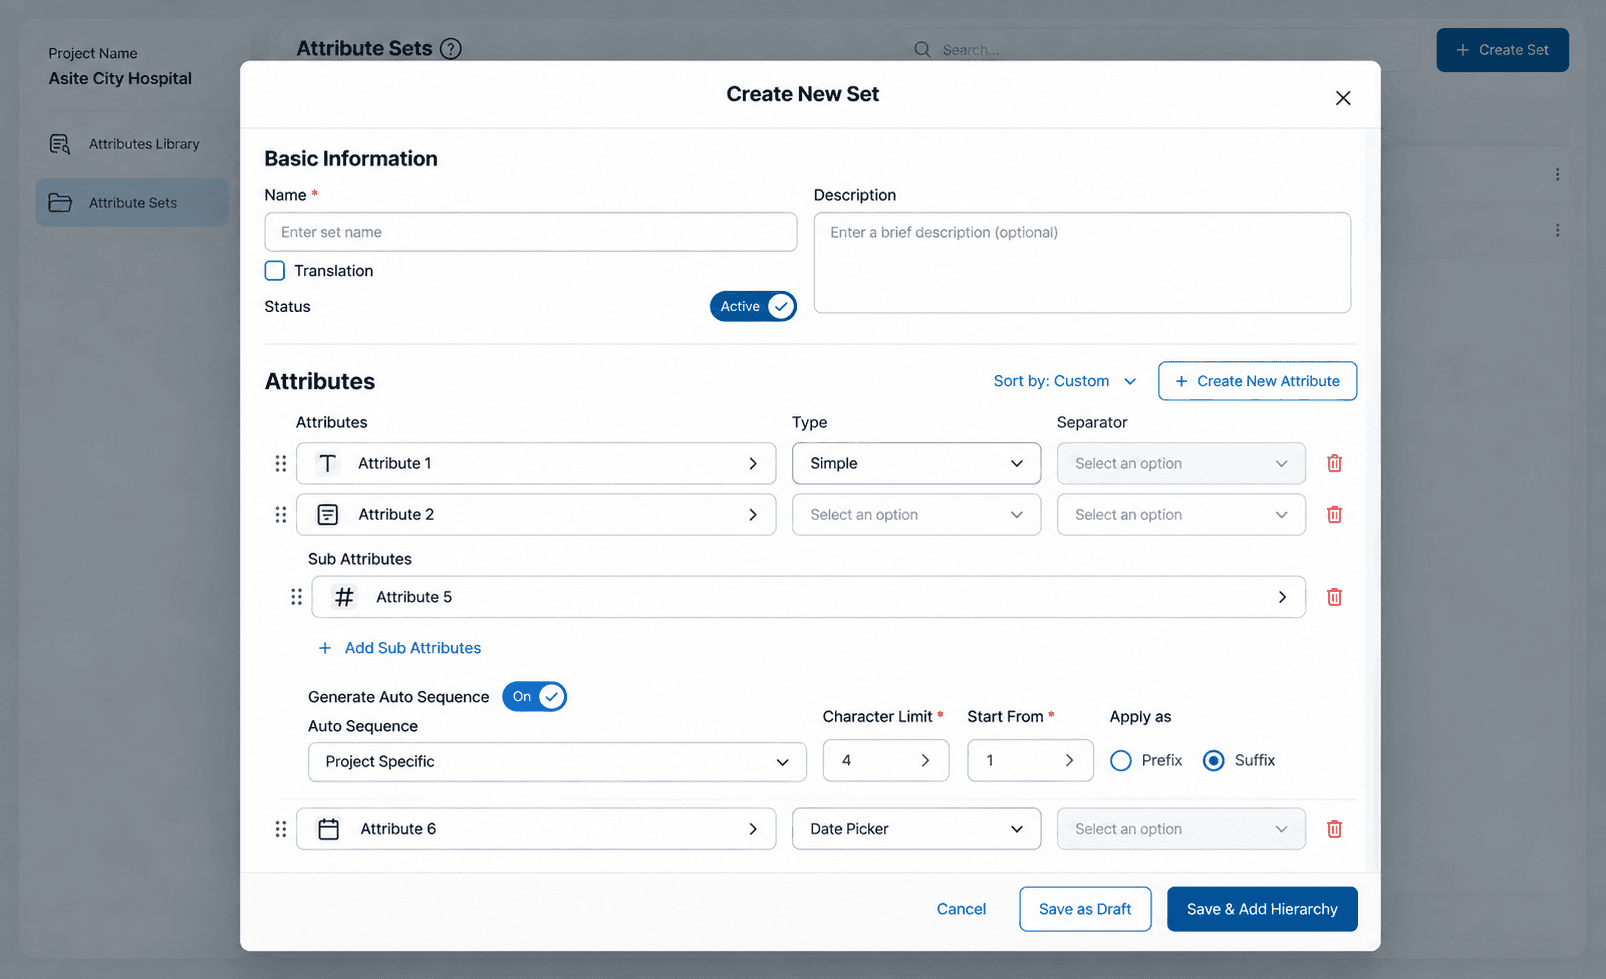The height and width of the screenshot is (979, 1606).
Task: Select the Prefix radio option
Action: [x=1121, y=761]
